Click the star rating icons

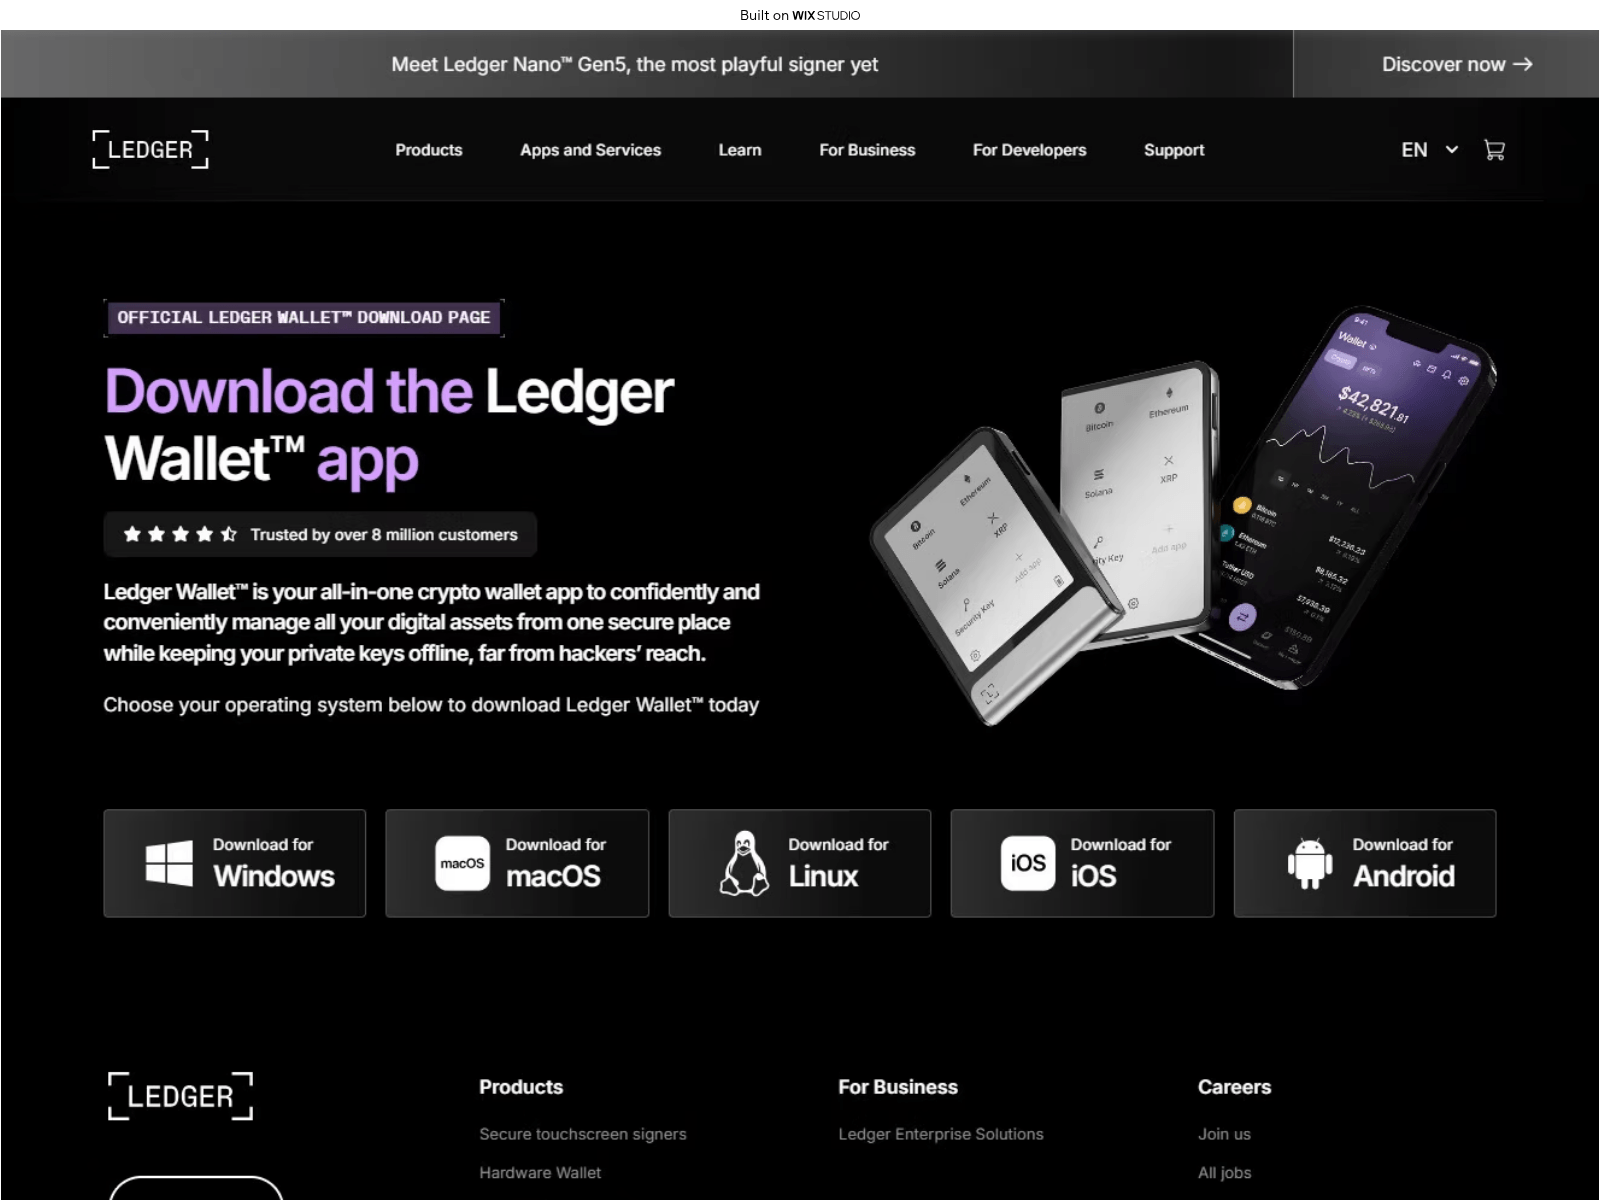[x=180, y=534]
